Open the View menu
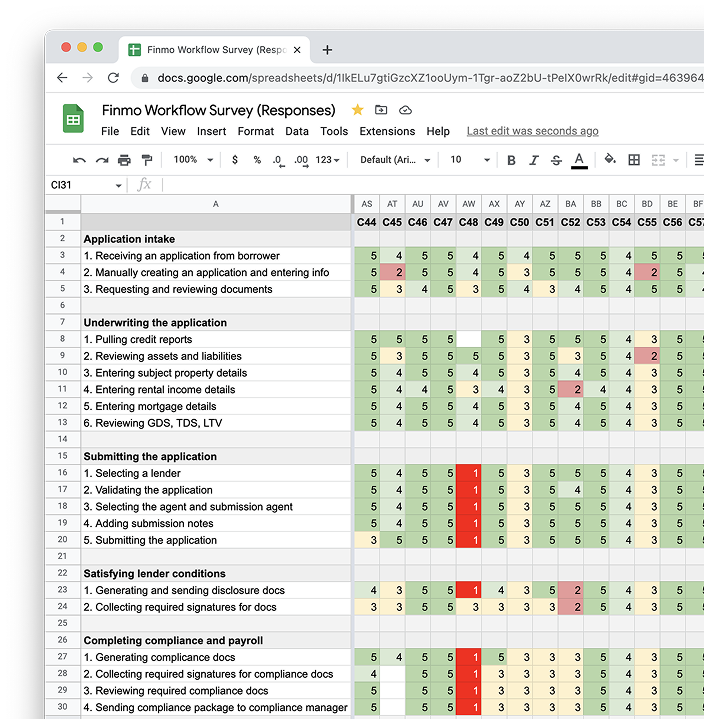This screenshot has height=719, width=704. coord(173,131)
